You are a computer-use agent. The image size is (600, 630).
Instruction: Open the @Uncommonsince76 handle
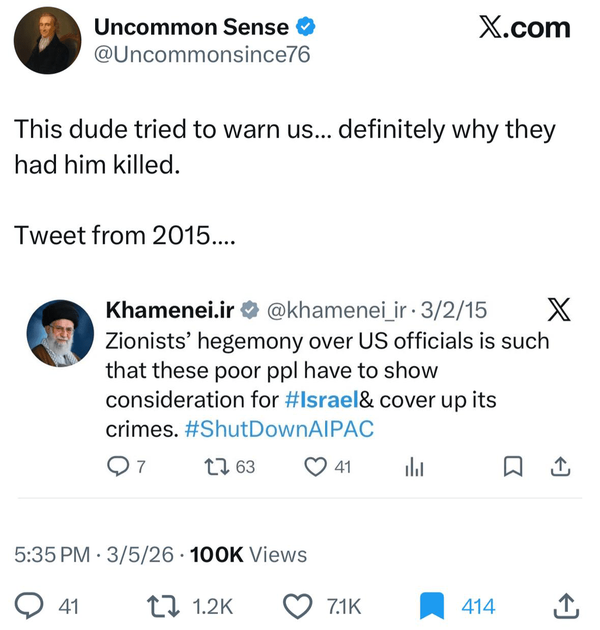coord(201,55)
